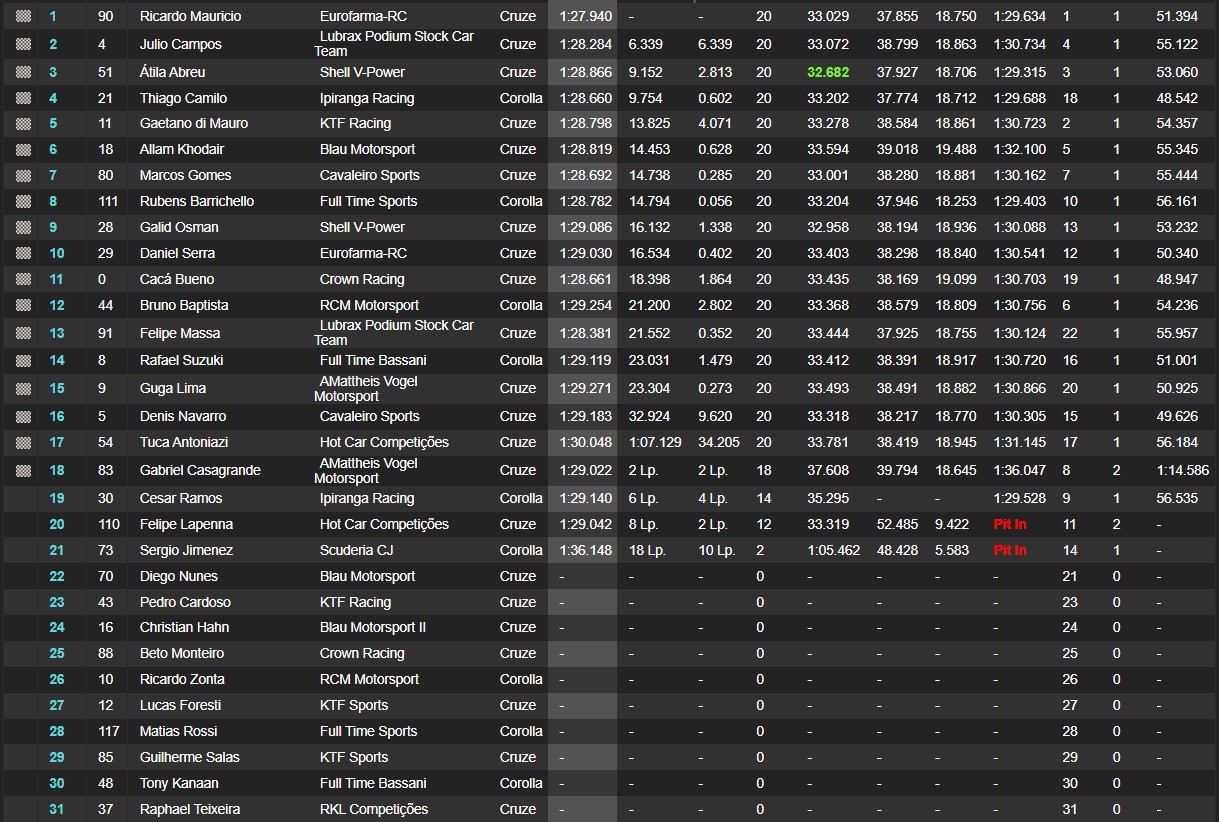Viewport: 1219px width, 822px height.
Task: Select driver name Guilherme Salas
Action: pyautogui.click(x=190, y=757)
